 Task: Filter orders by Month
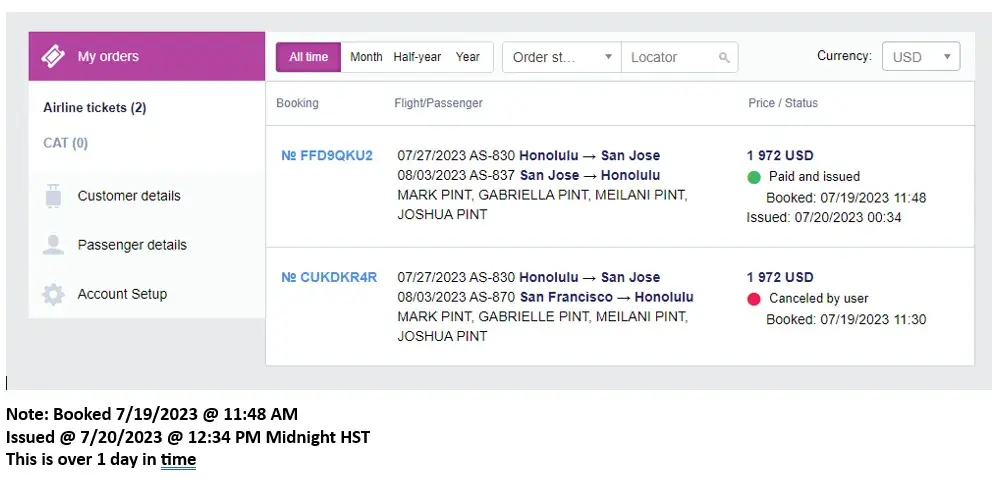pyautogui.click(x=366, y=57)
